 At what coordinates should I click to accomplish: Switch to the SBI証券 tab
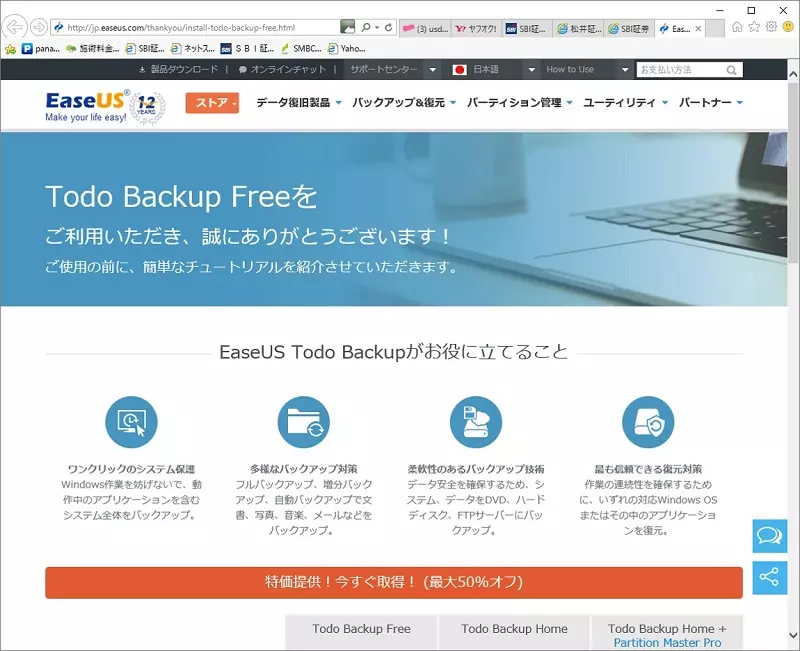[629, 29]
